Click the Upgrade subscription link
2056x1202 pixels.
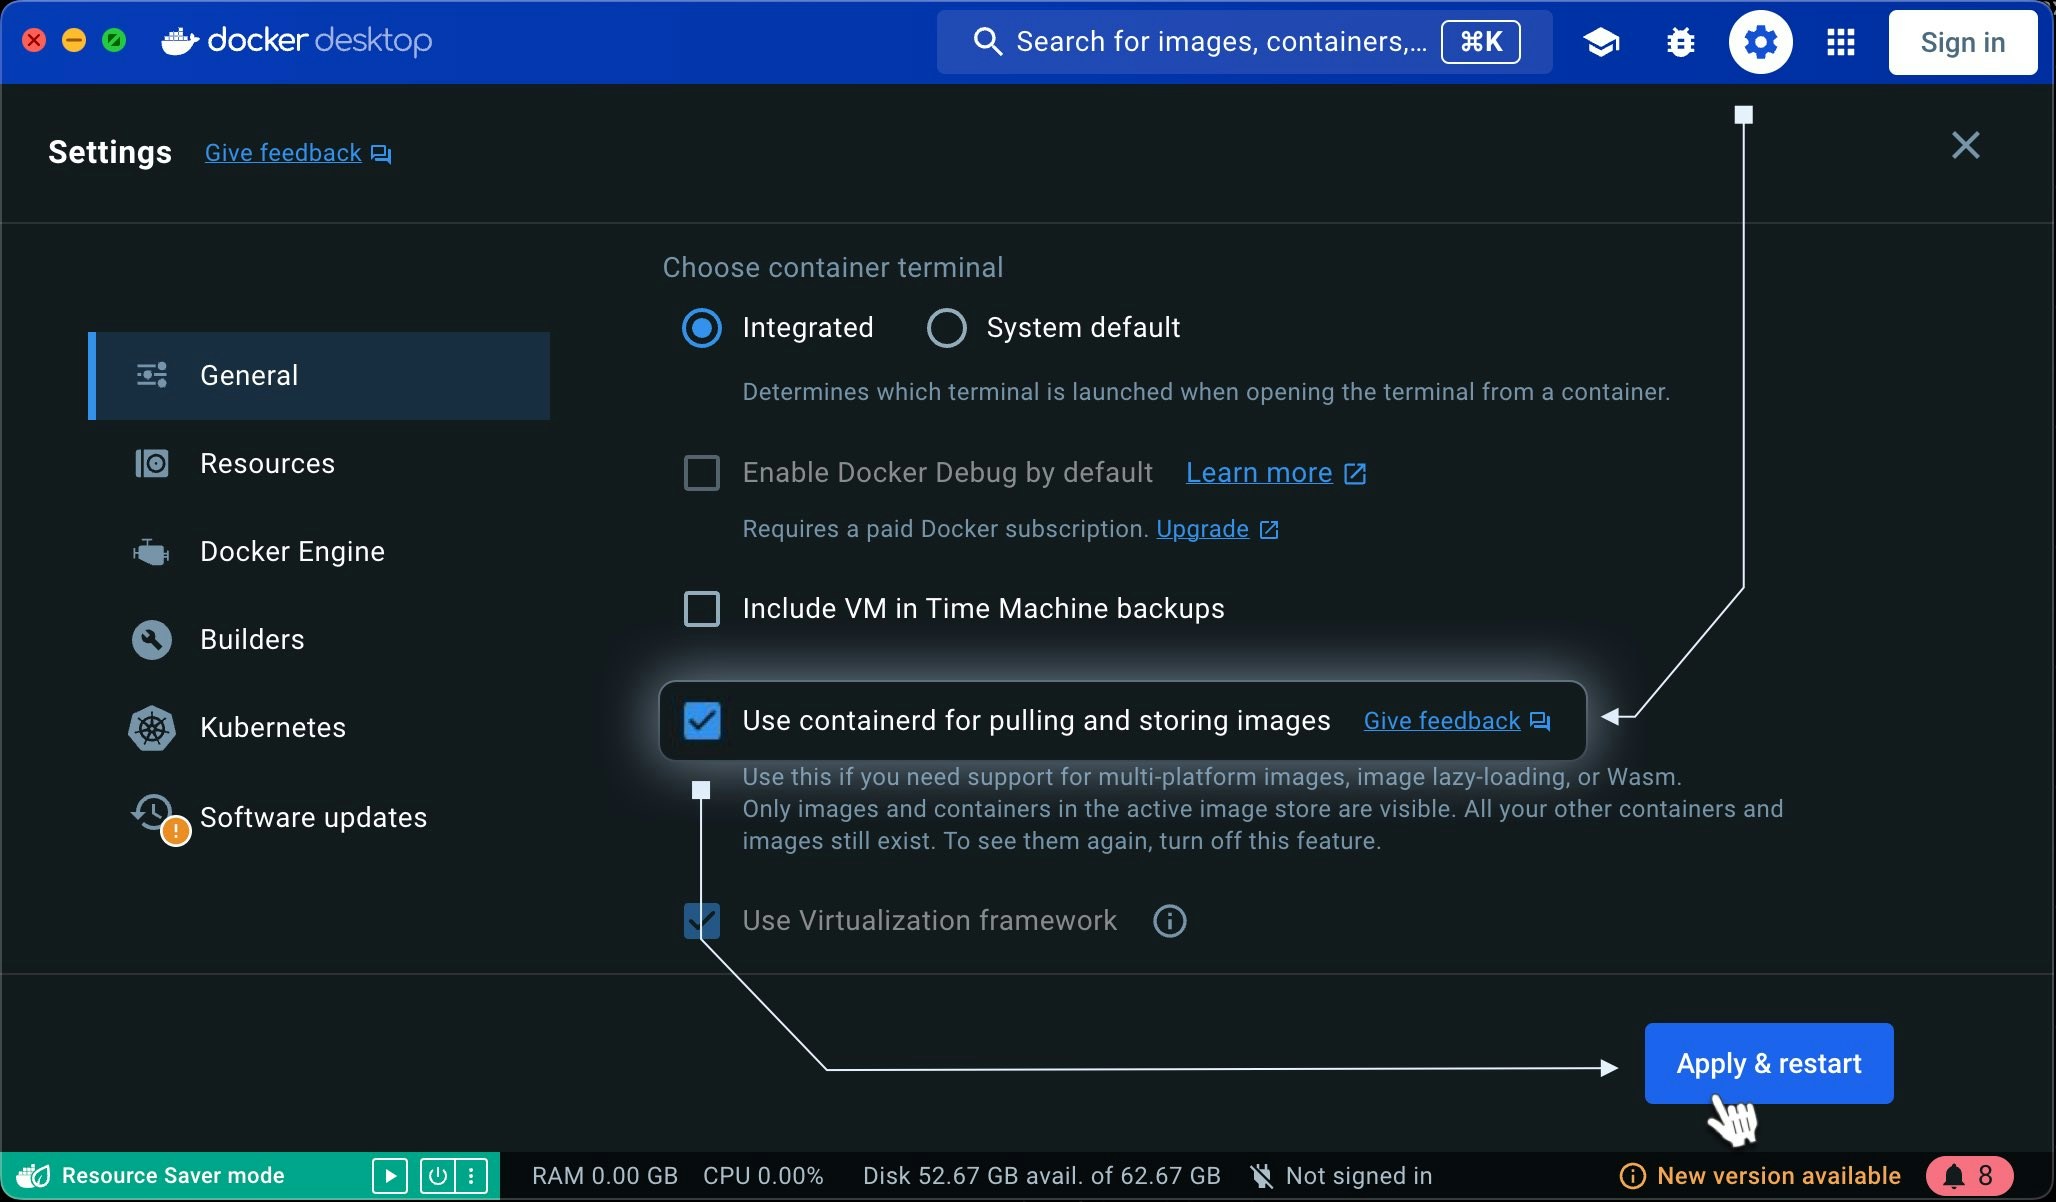(x=1202, y=529)
